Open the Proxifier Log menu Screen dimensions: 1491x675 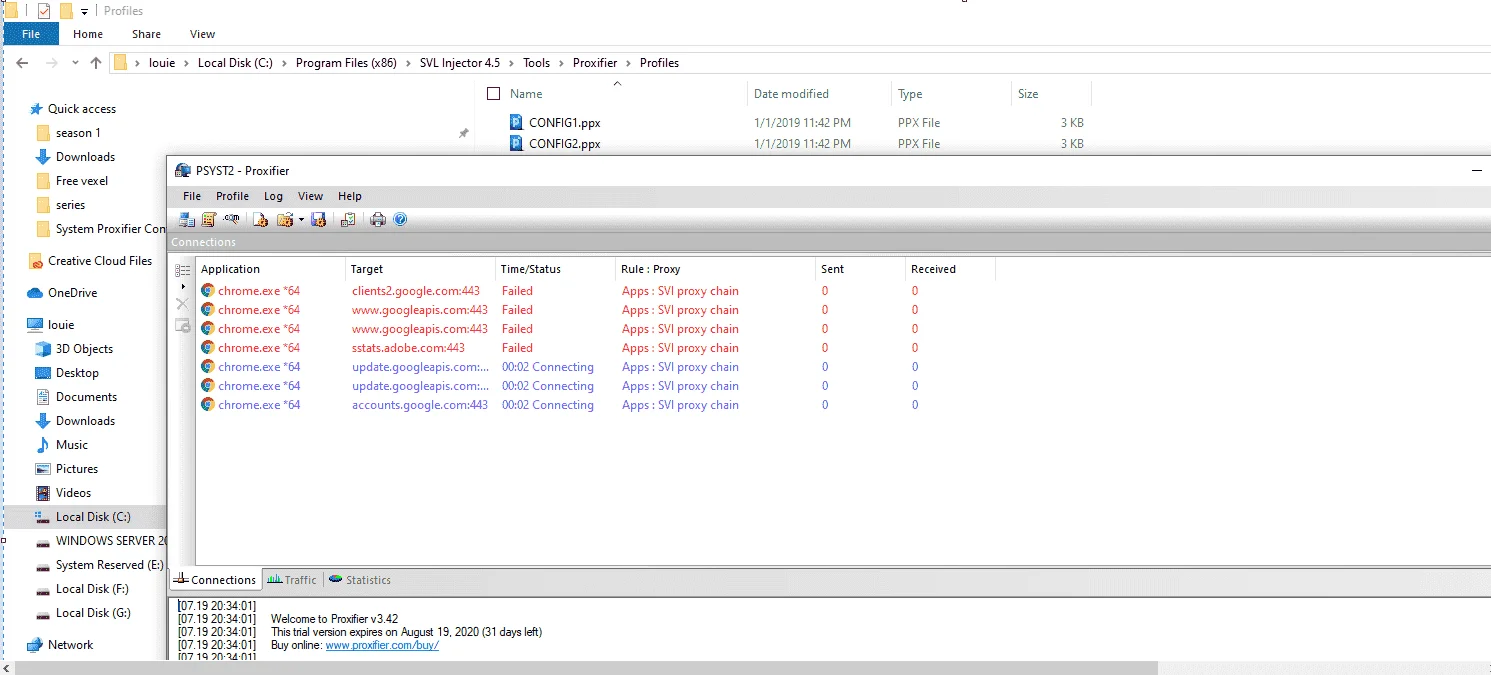click(x=273, y=196)
